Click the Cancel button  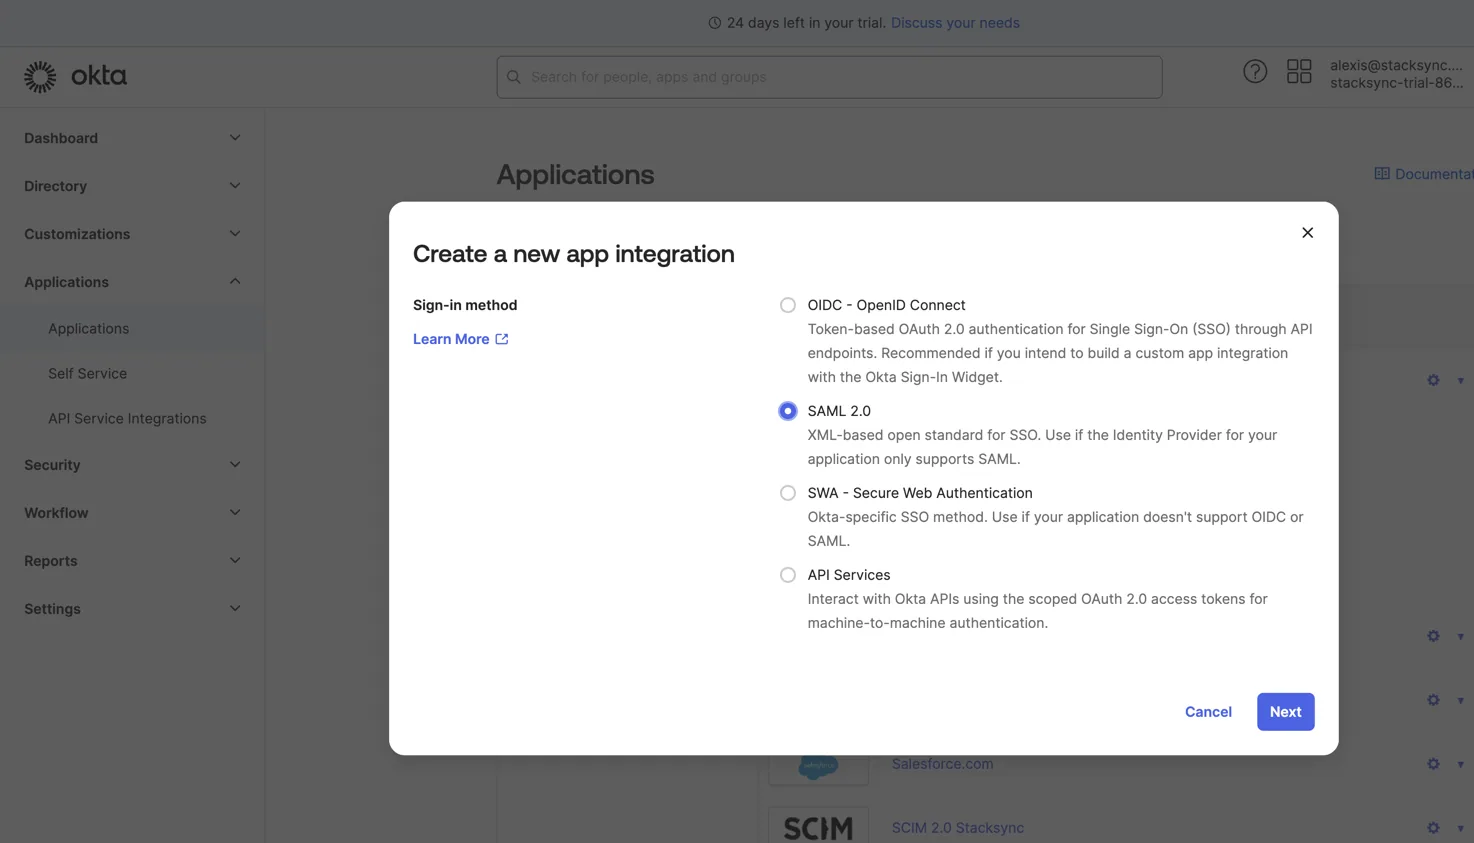coord(1208,712)
